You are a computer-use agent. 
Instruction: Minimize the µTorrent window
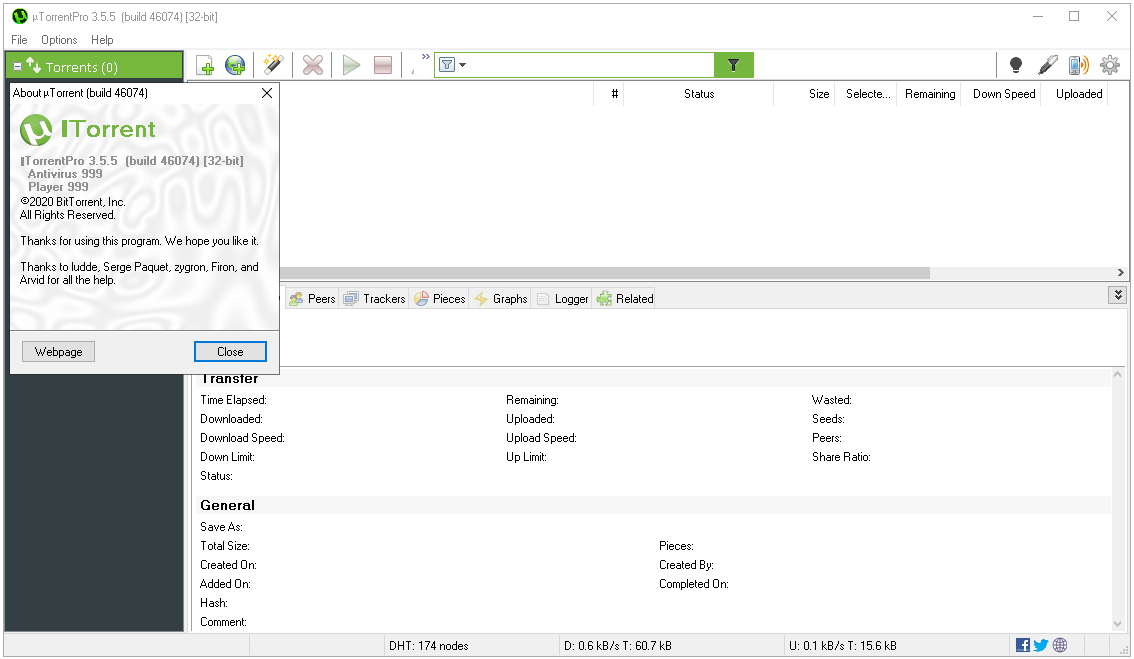pos(1038,16)
